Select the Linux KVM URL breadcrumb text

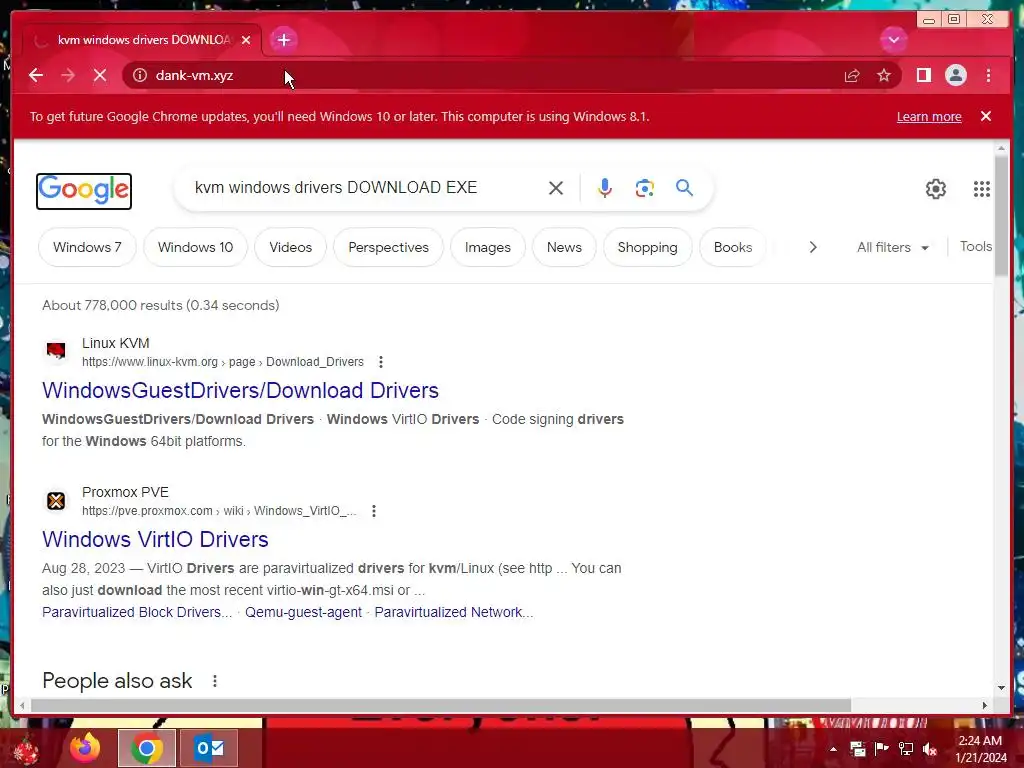[x=223, y=362]
